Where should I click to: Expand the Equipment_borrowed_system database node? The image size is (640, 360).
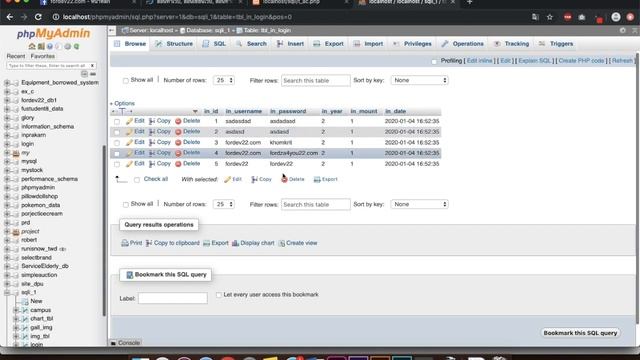(7, 83)
